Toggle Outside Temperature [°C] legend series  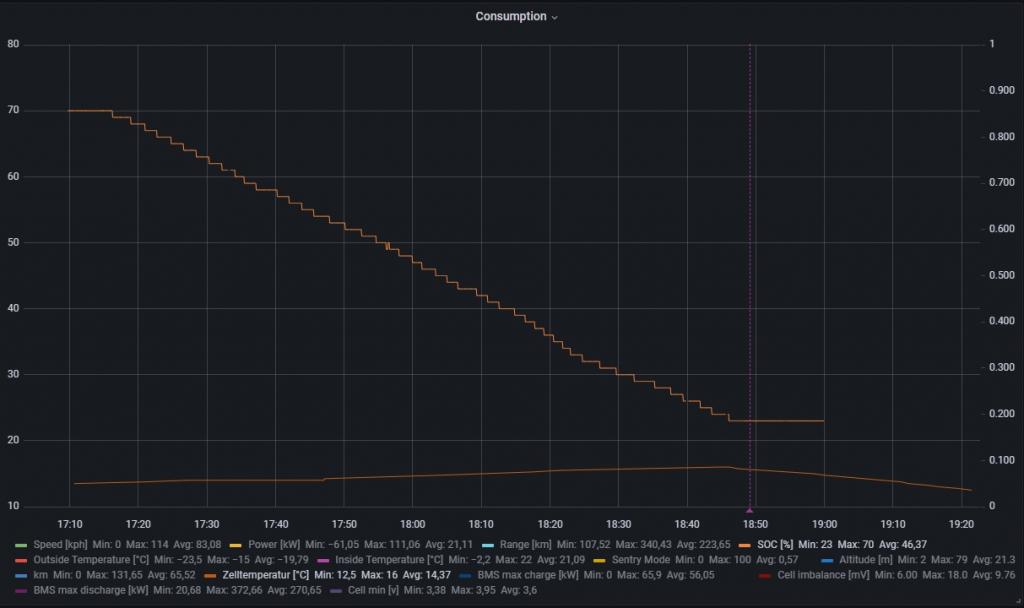(x=91, y=560)
